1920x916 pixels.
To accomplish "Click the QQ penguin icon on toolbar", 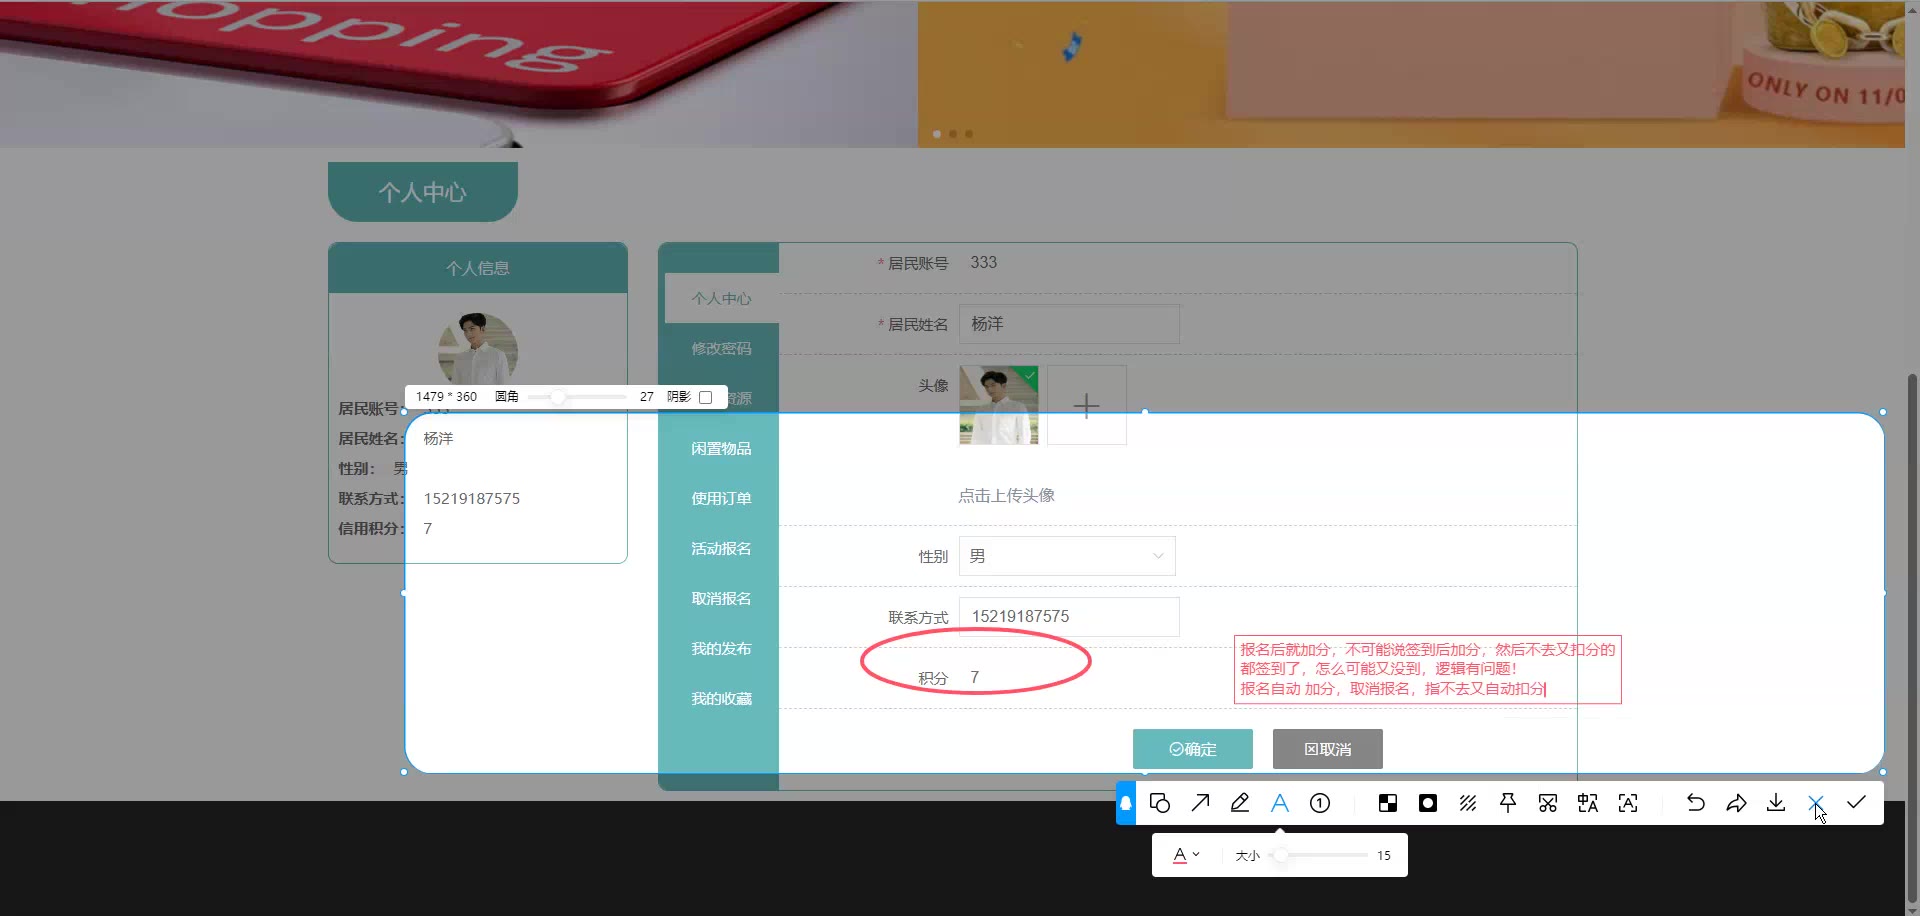I will point(1126,803).
